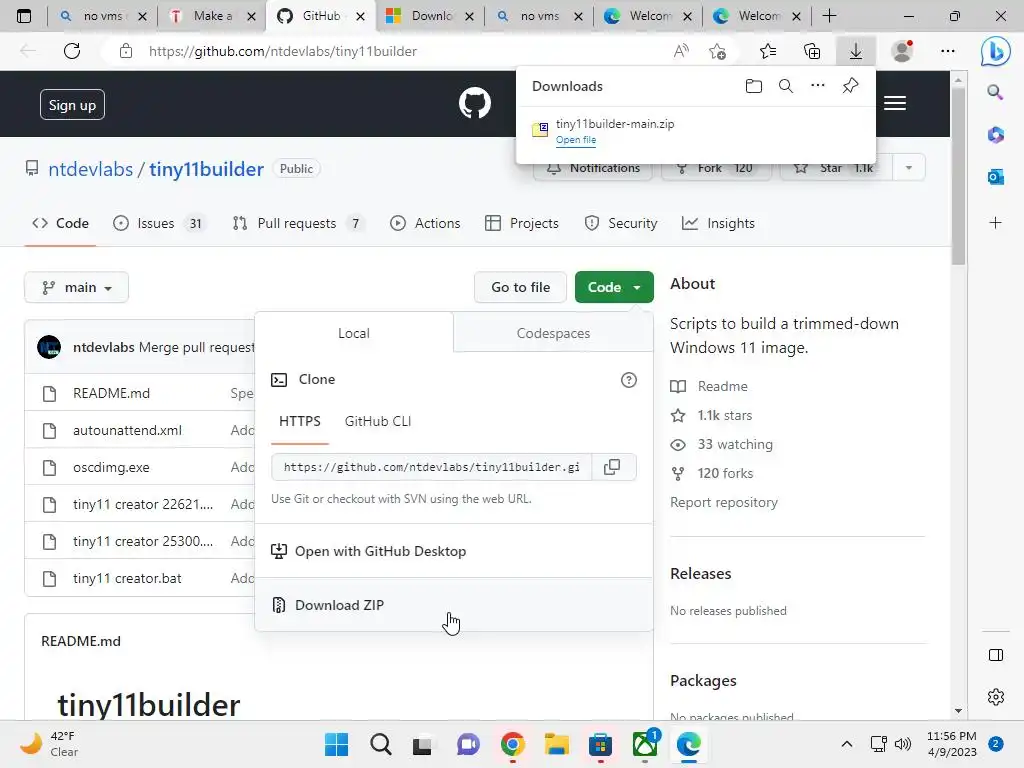Add this page to favorites
The image size is (1024, 768).
717,51
